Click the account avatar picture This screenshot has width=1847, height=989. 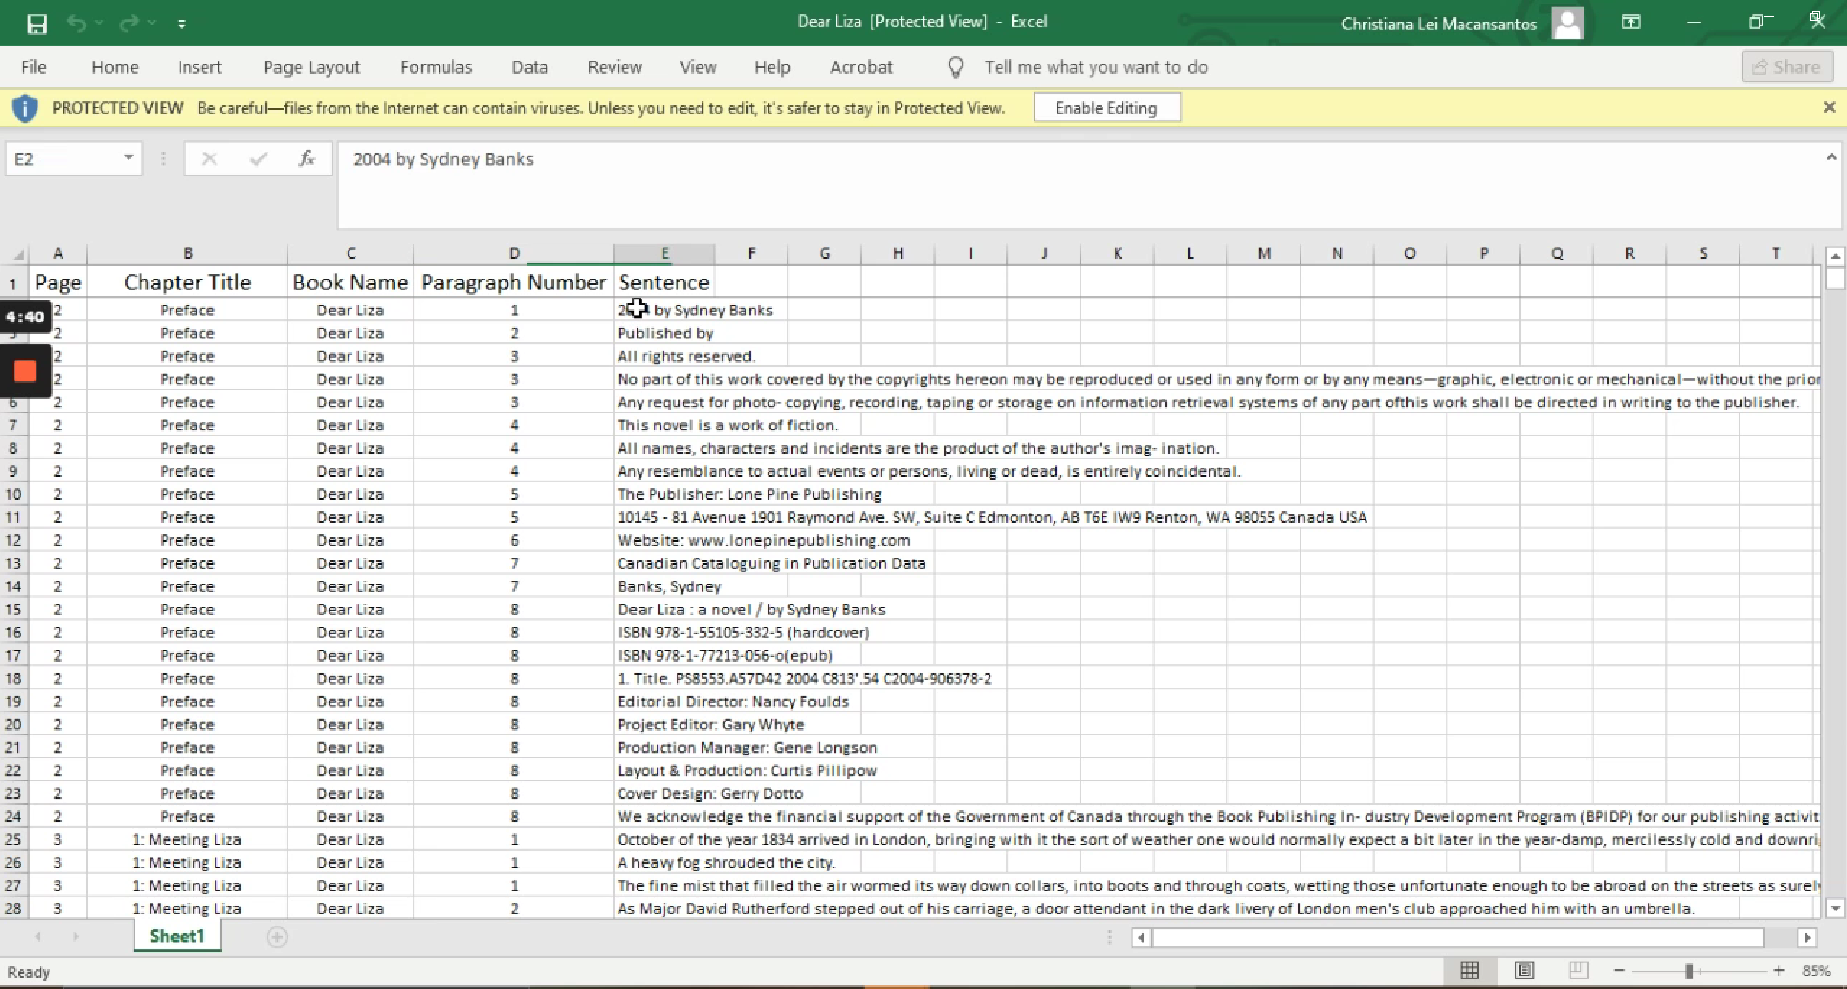1567,23
